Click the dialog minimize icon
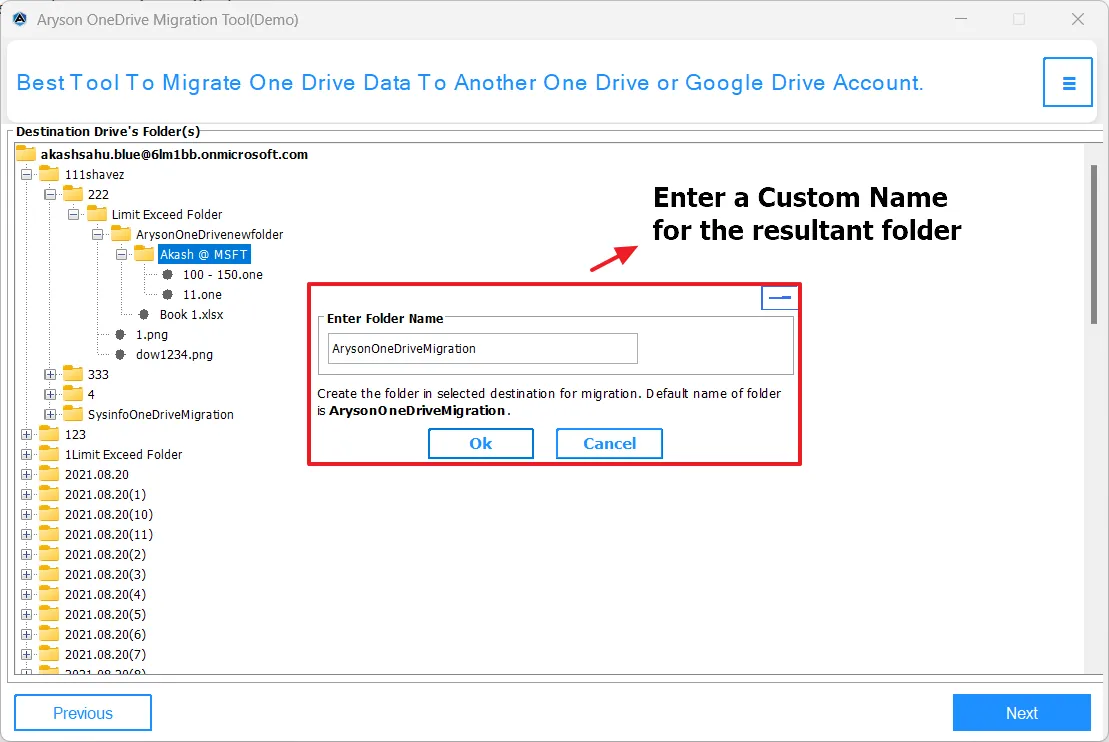Viewport: 1109px width, 742px height. point(779,298)
